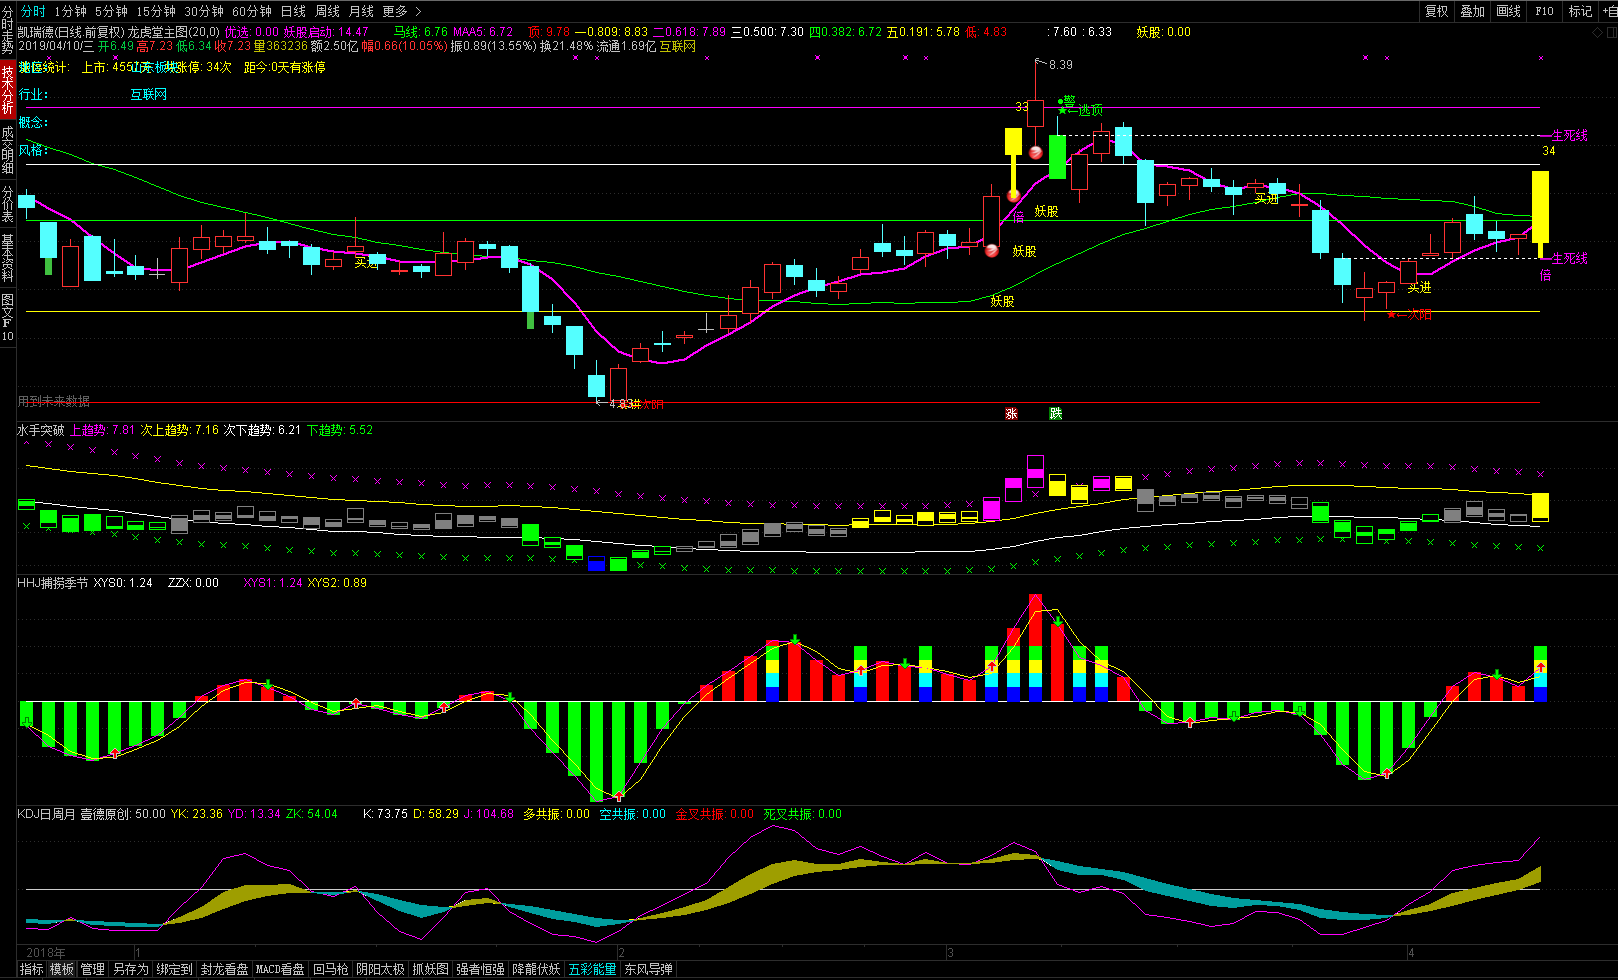This screenshot has height=980, width=1618.
Task: Open the 成交明细 sidebar tab
Action: point(8,151)
